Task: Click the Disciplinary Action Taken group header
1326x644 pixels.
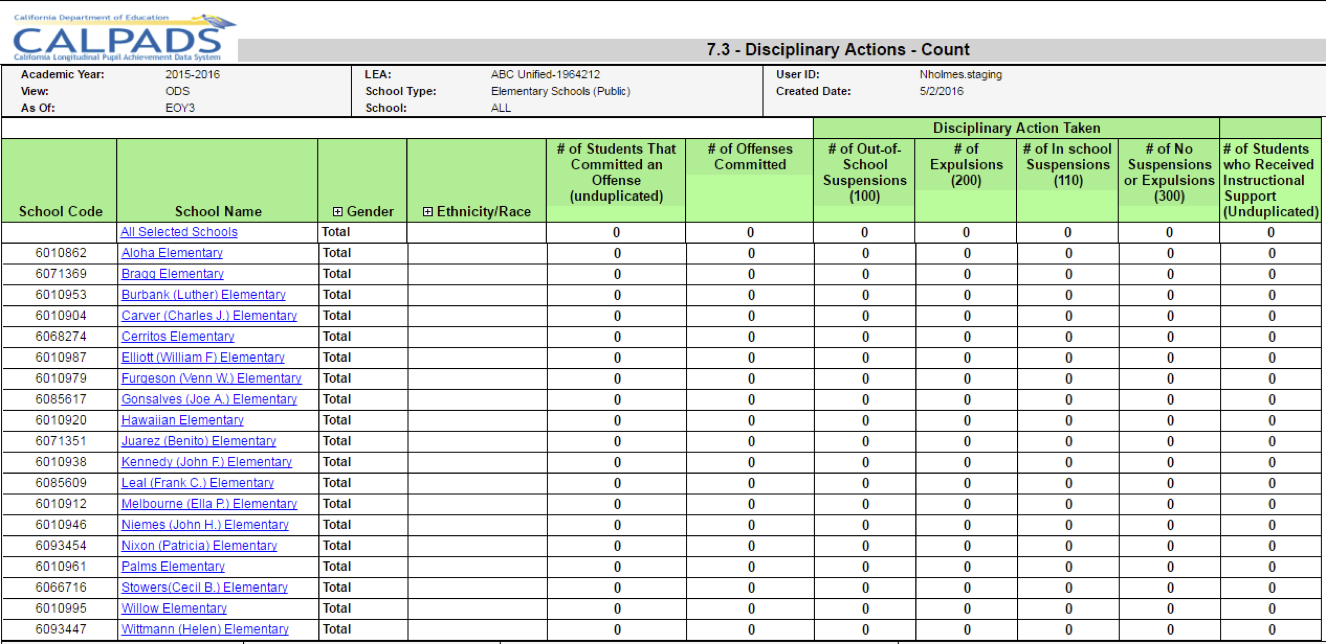Action: pos(1017,128)
